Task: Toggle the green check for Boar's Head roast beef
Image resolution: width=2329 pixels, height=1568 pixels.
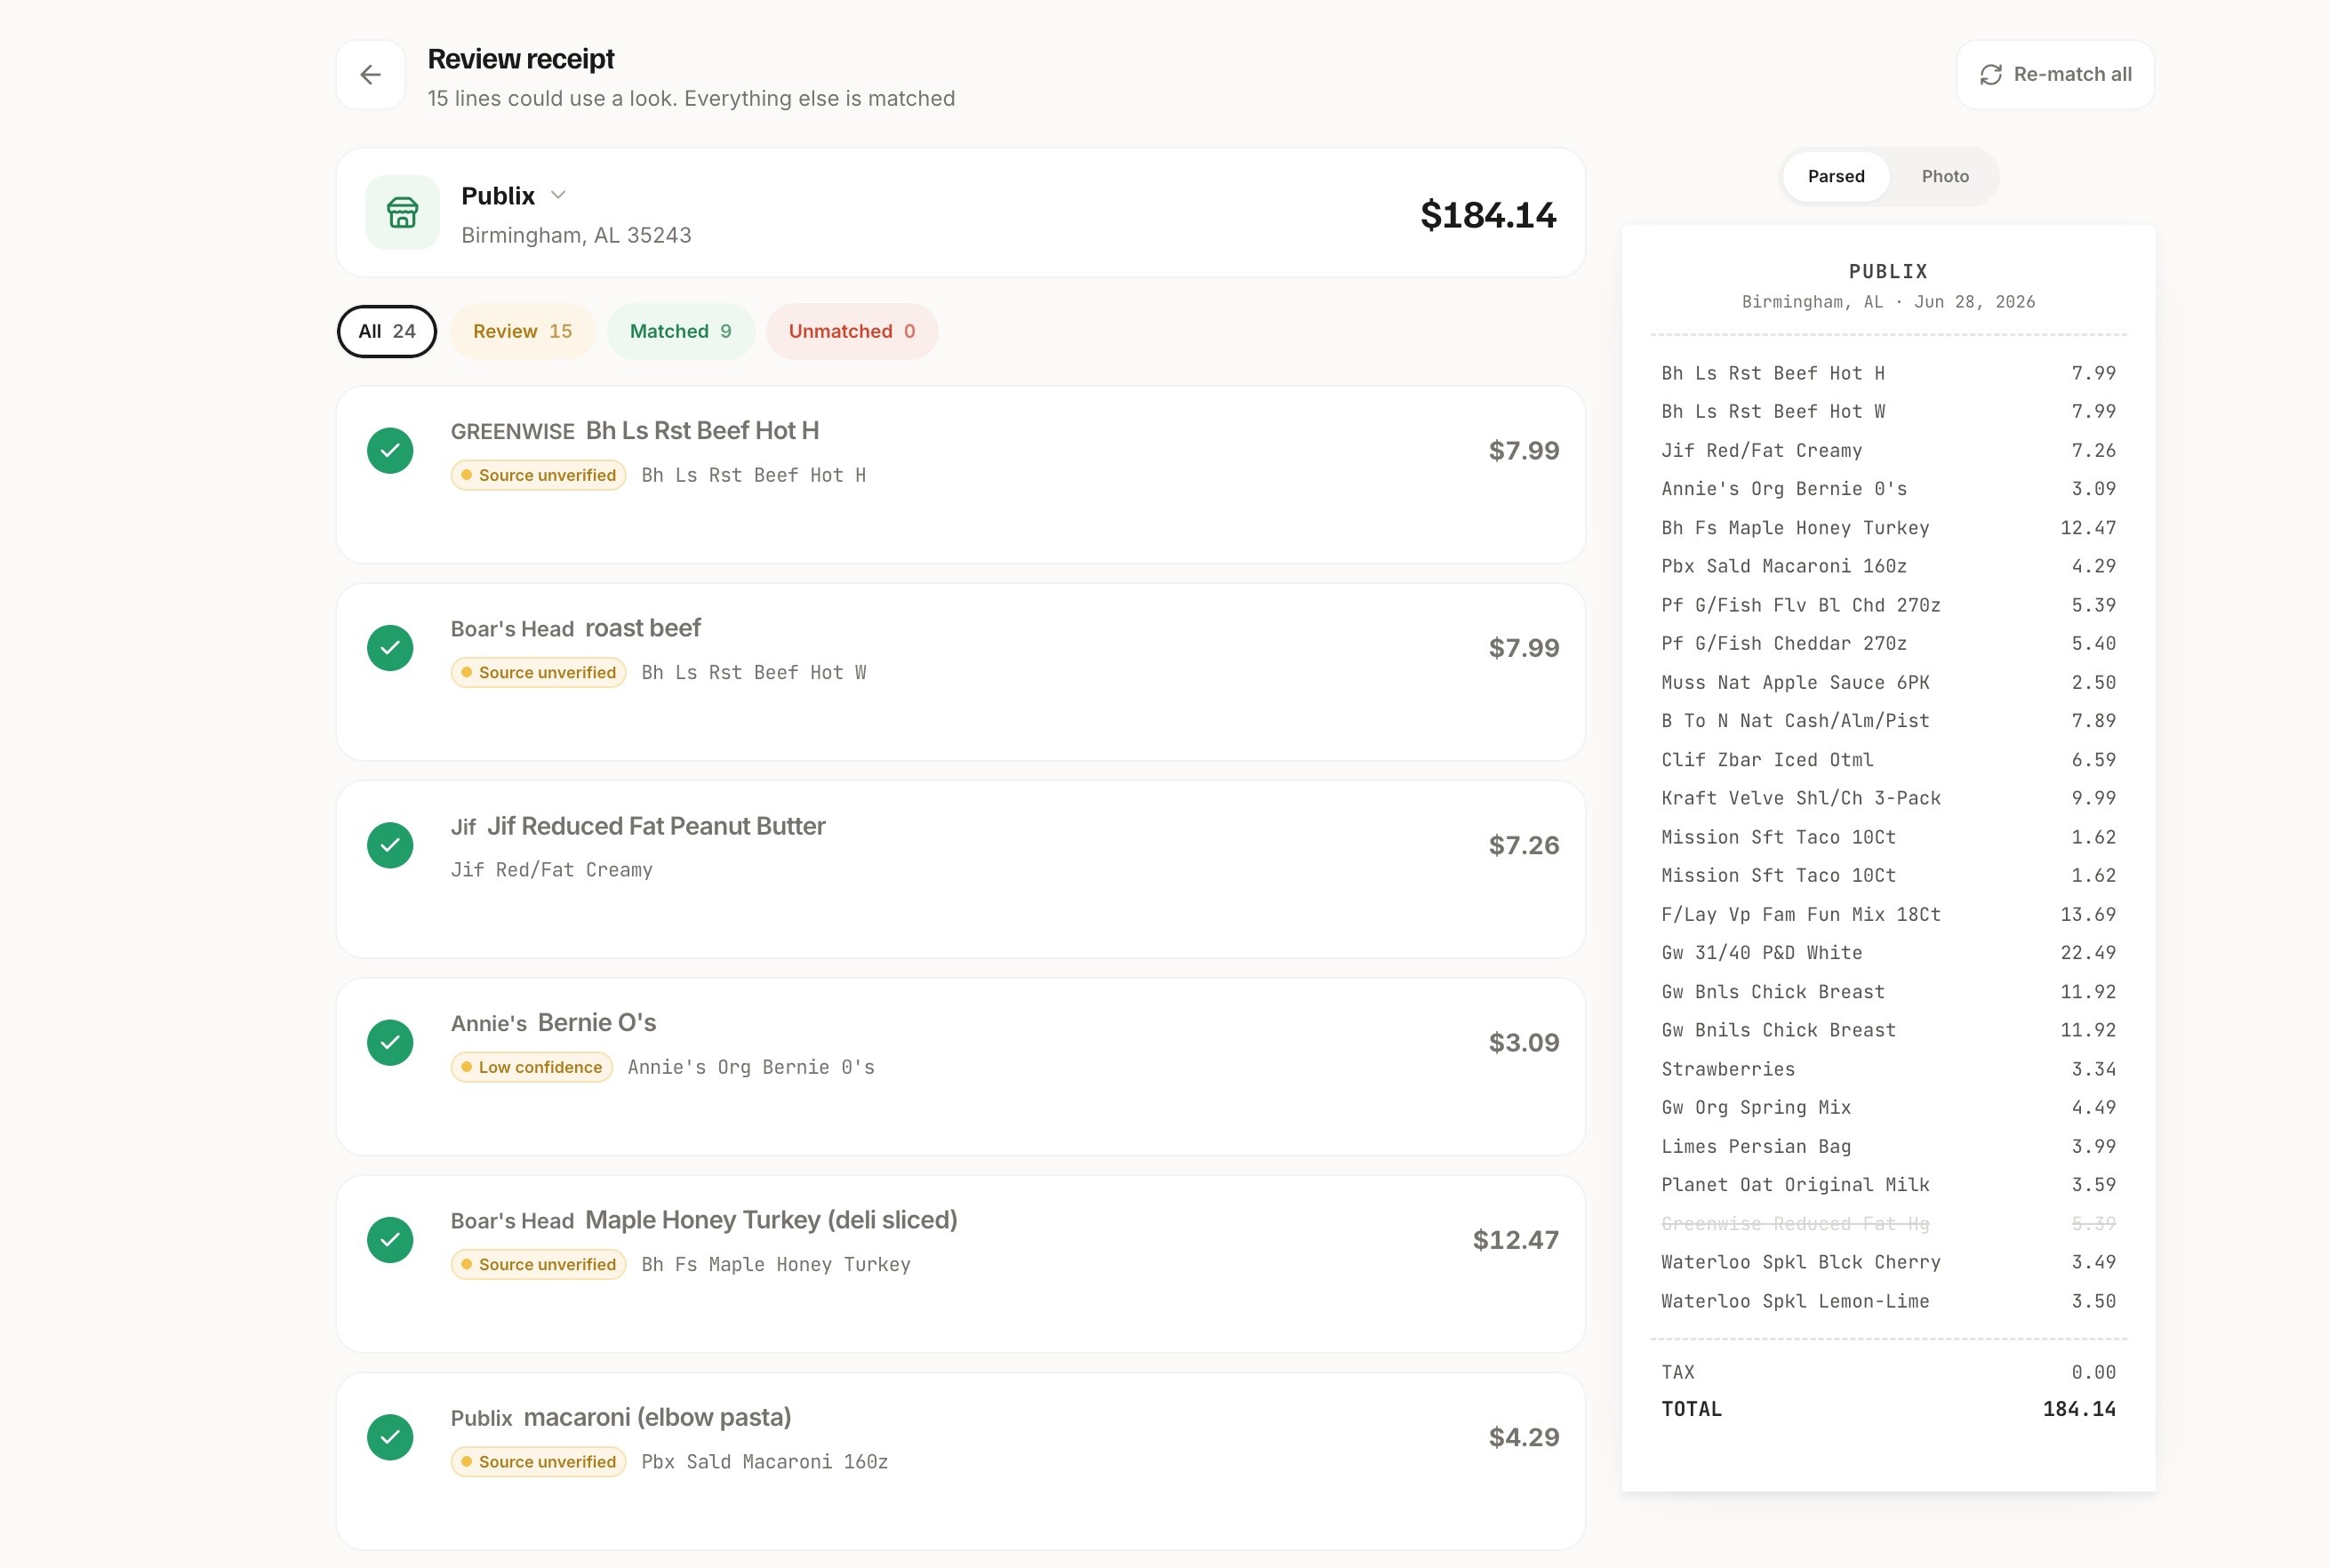Action: coord(390,648)
